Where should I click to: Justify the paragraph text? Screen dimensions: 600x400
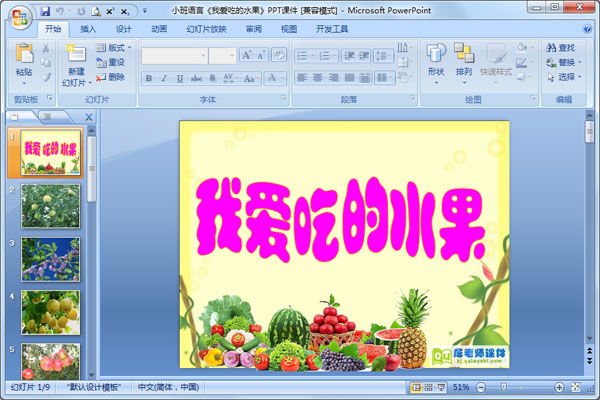[x=349, y=78]
